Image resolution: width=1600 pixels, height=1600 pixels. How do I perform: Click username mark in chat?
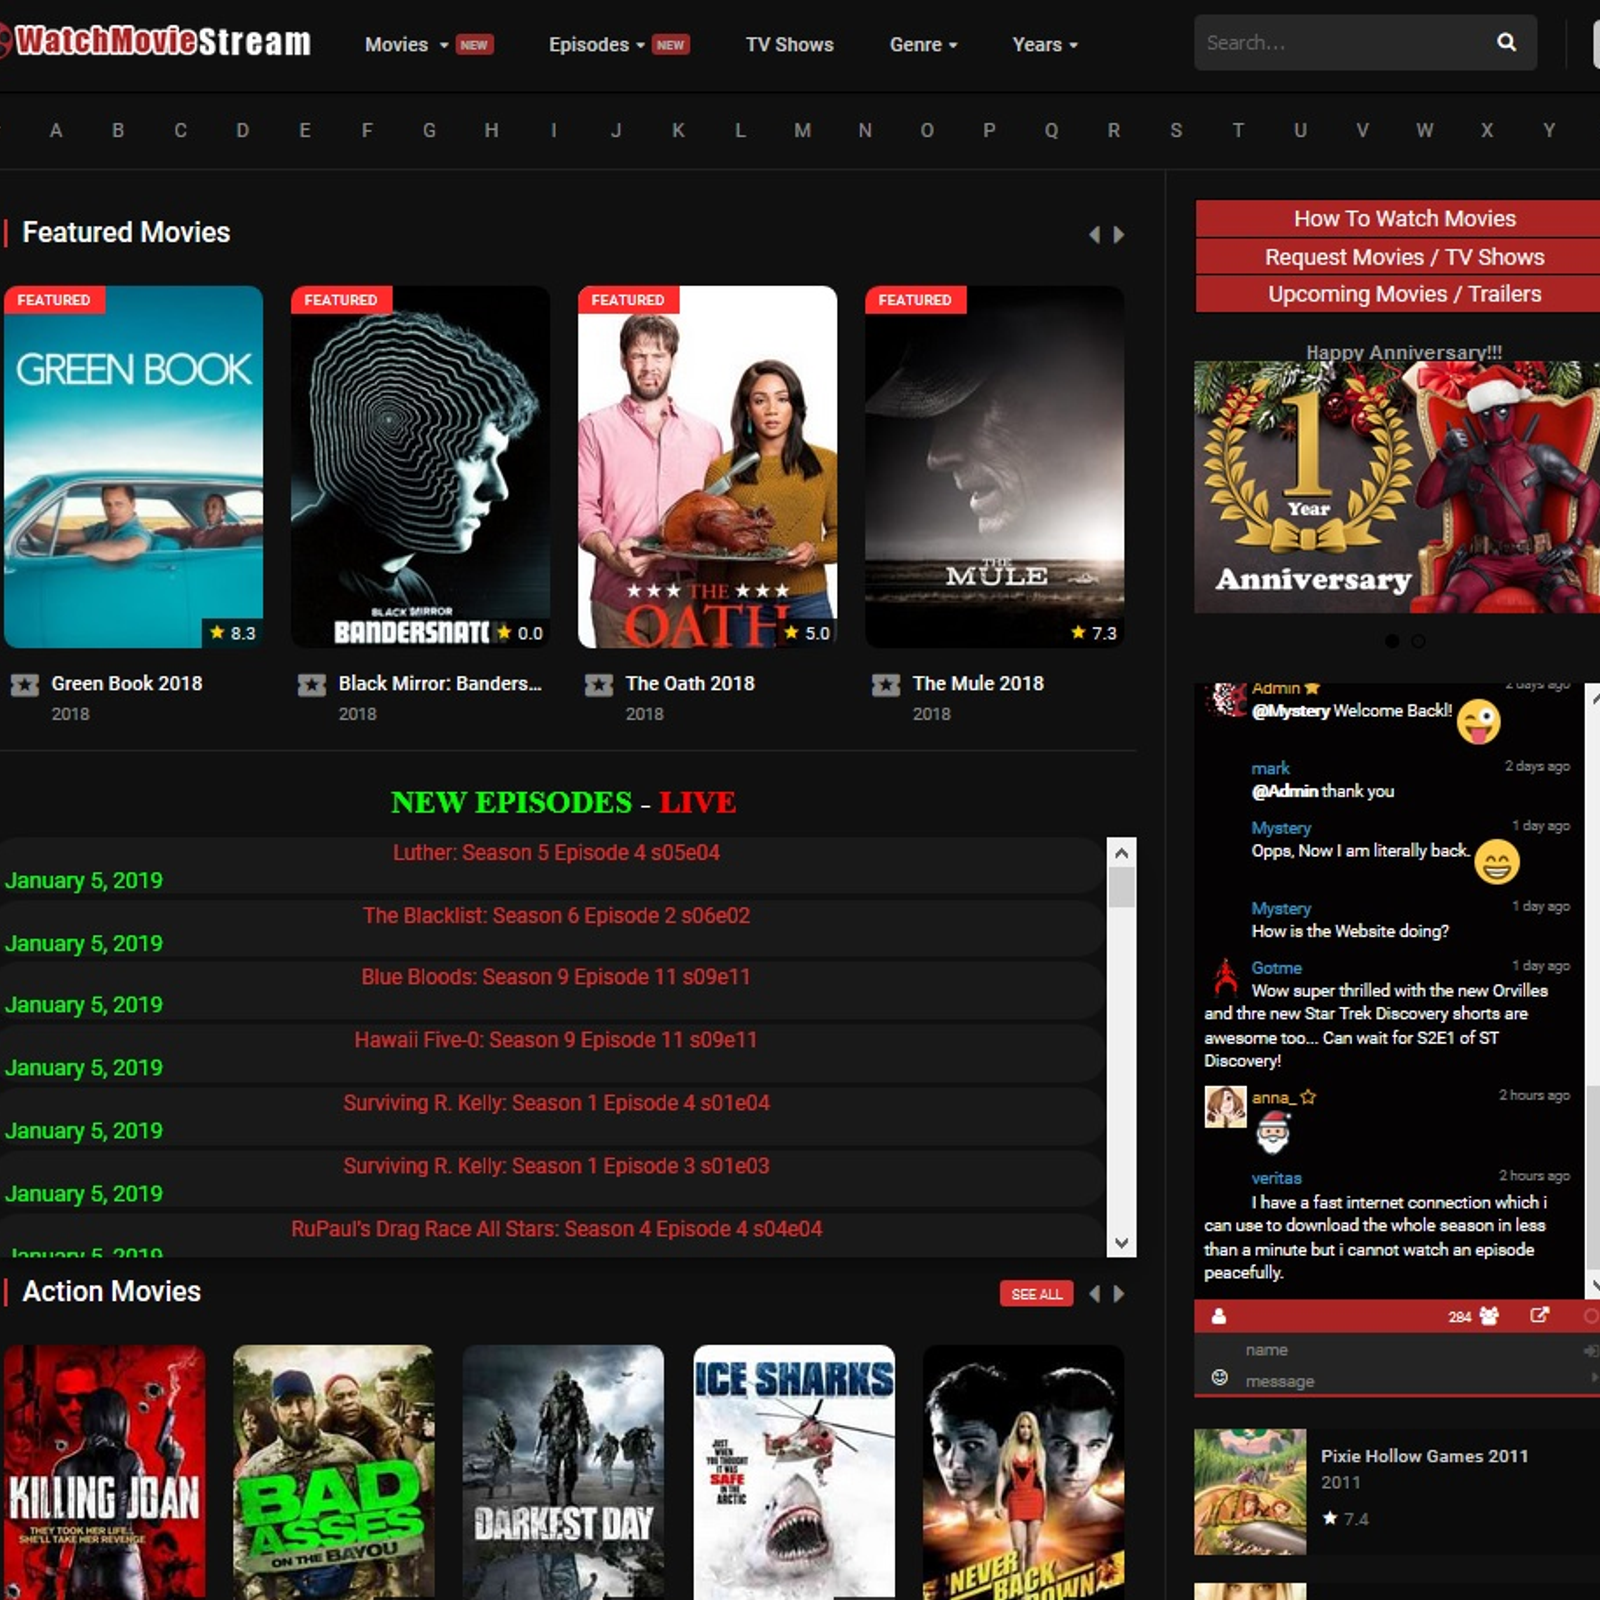click(1270, 768)
